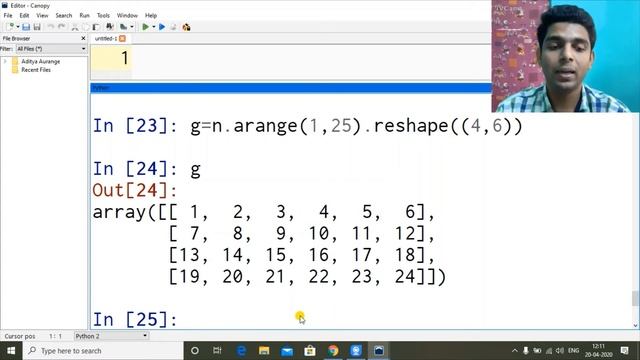640x360 pixels.
Task: Open Google Chrome from taskbar
Action: [333, 351]
